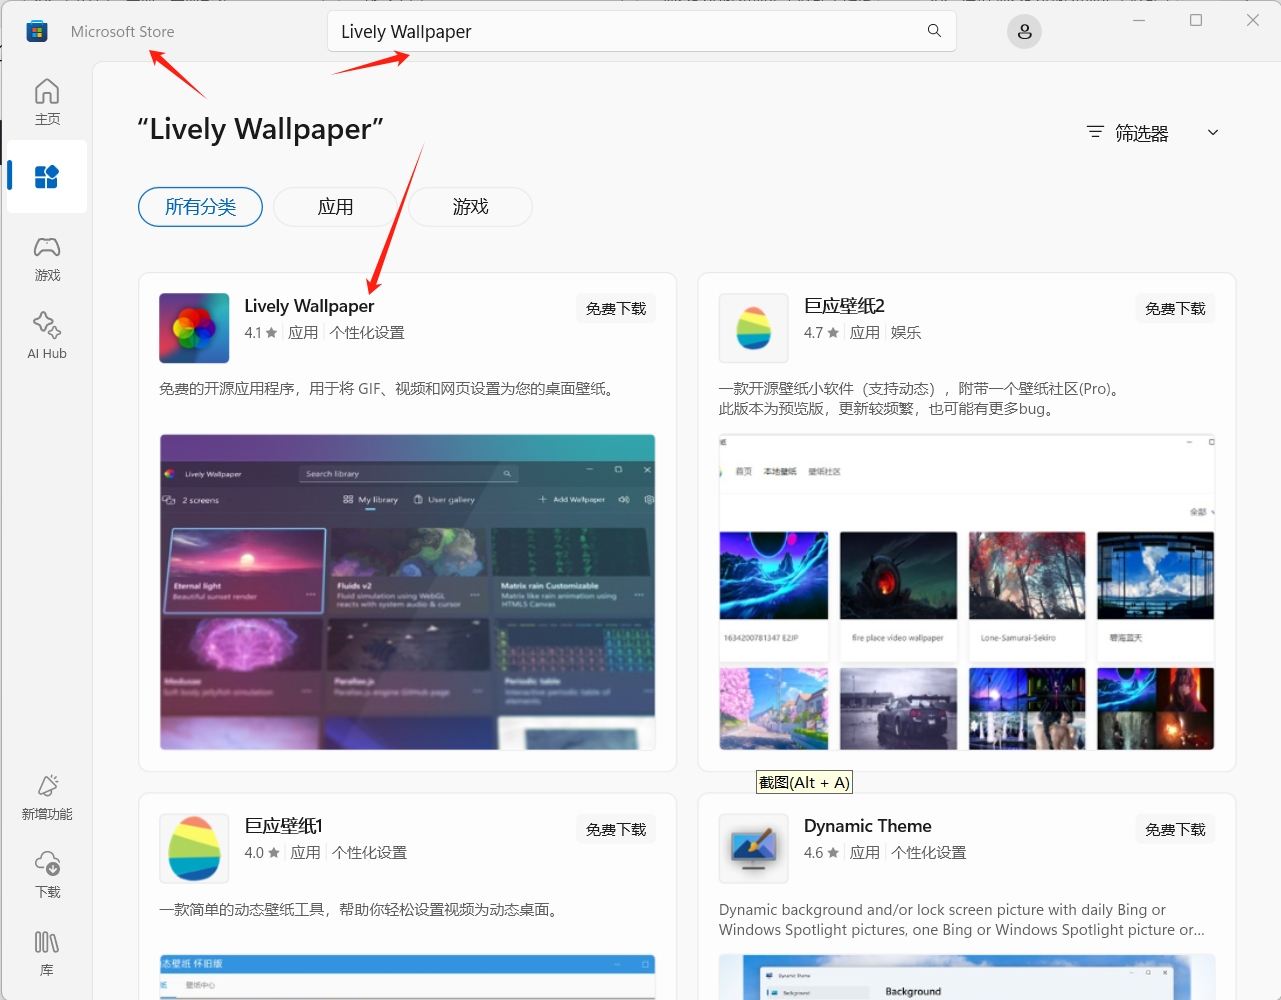This screenshot has width=1281, height=1000.
Task: Click the 4.7 star rating of 巨应壁纸2
Action: [x=822, y=333]
